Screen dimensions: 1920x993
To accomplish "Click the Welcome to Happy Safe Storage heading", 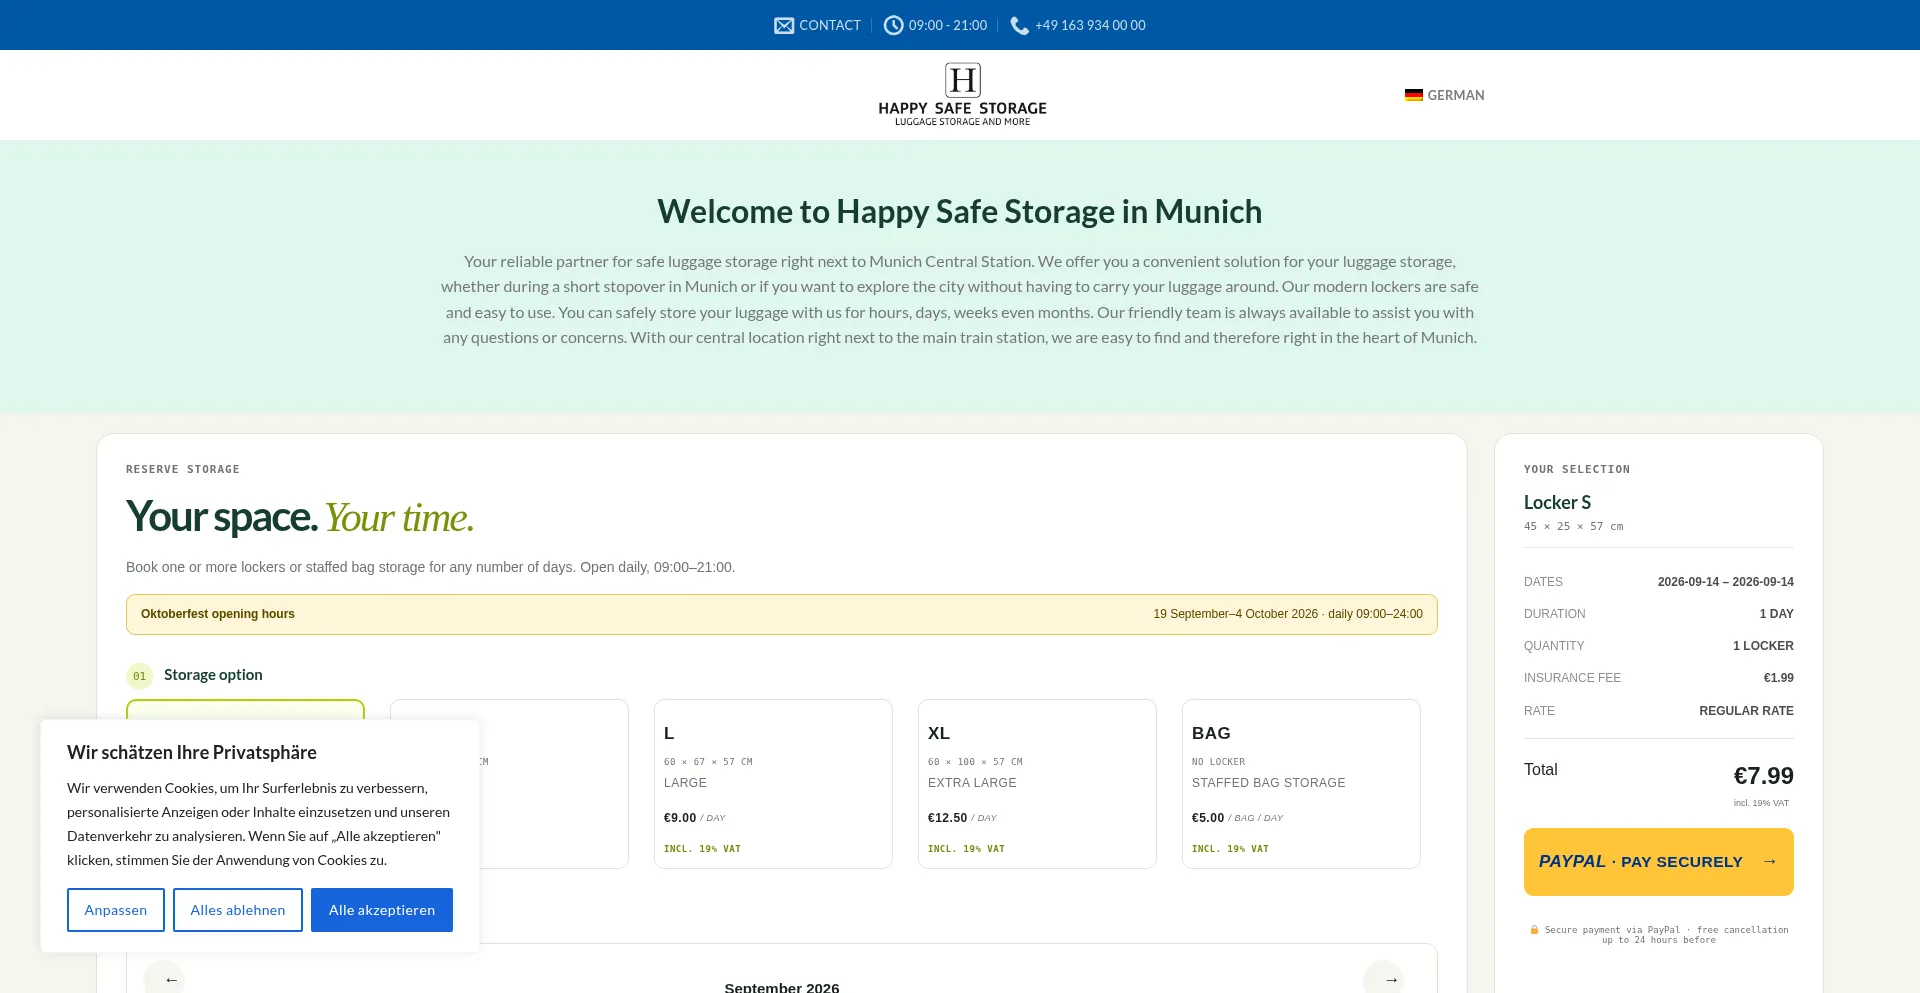I will [960, 212].
